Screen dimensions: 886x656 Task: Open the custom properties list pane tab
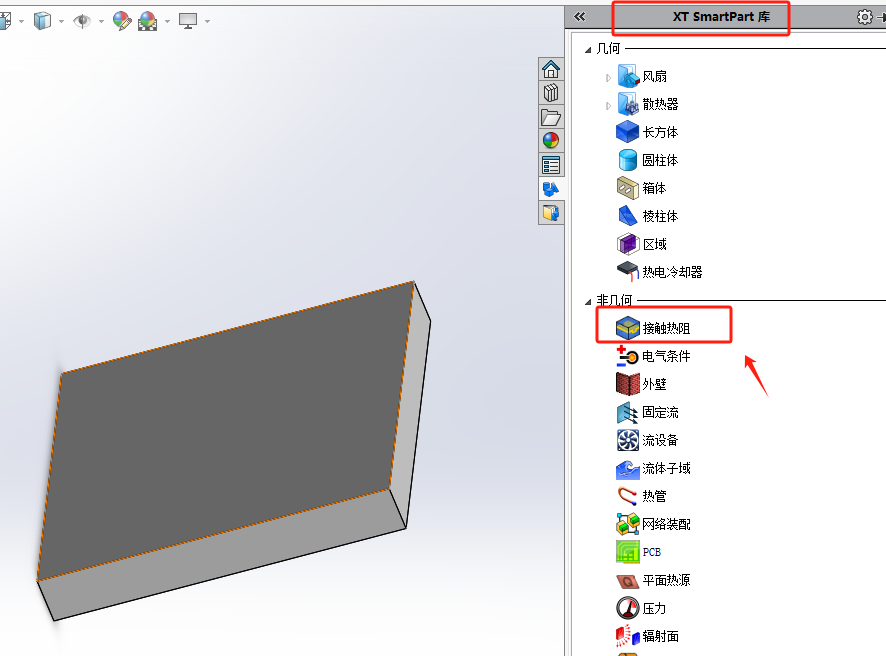[x=551, y=165]
